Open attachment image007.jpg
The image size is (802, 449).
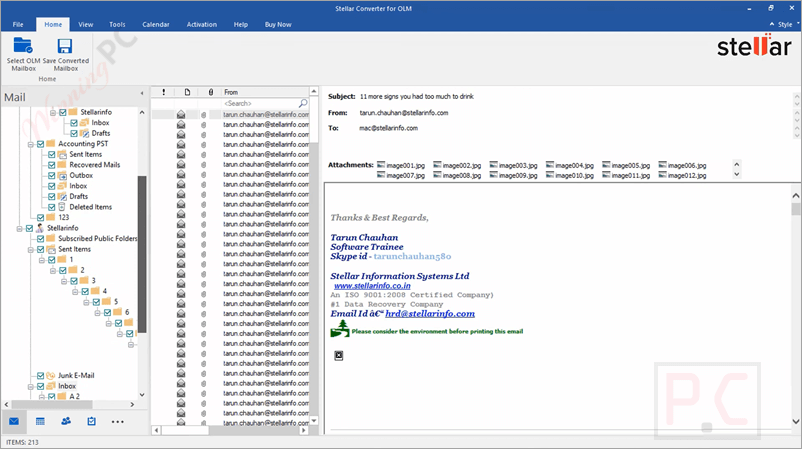click(401, 175)
